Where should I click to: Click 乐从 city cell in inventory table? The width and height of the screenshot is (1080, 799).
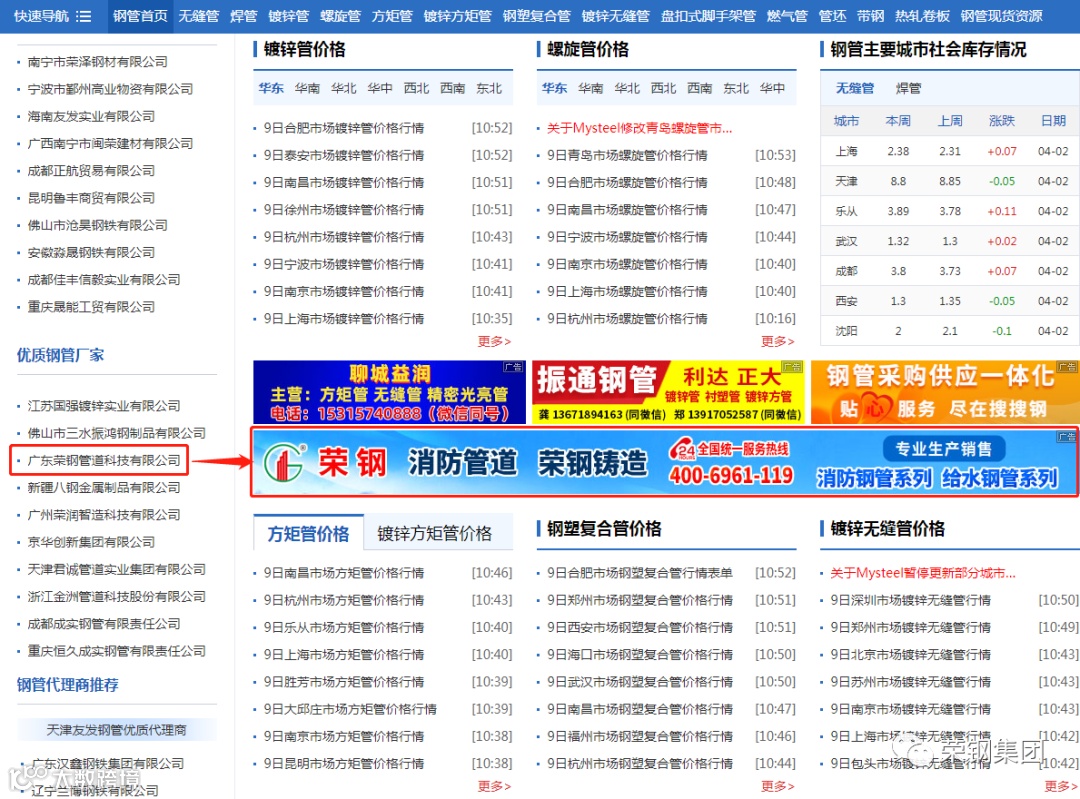[846, 211]
